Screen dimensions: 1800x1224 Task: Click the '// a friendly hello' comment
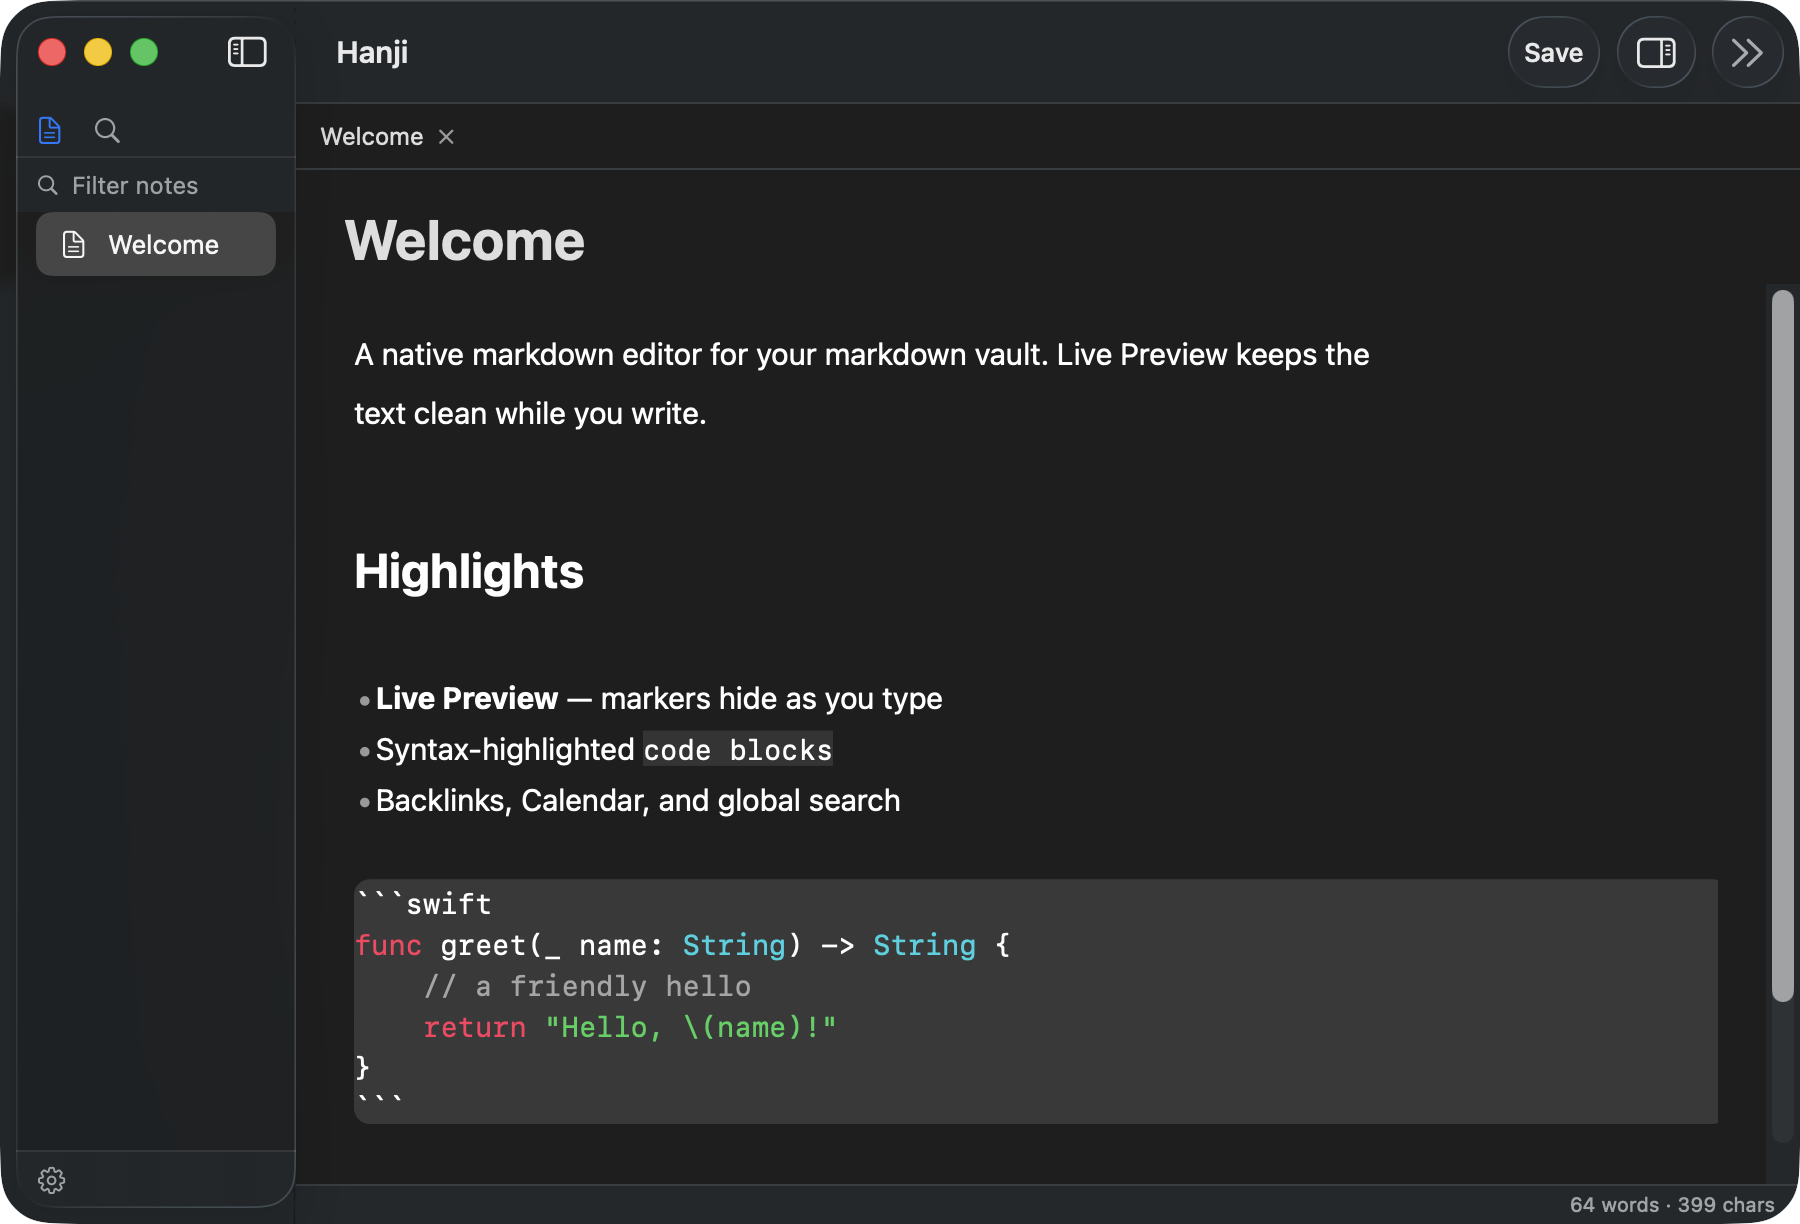[x=587, y=986]
